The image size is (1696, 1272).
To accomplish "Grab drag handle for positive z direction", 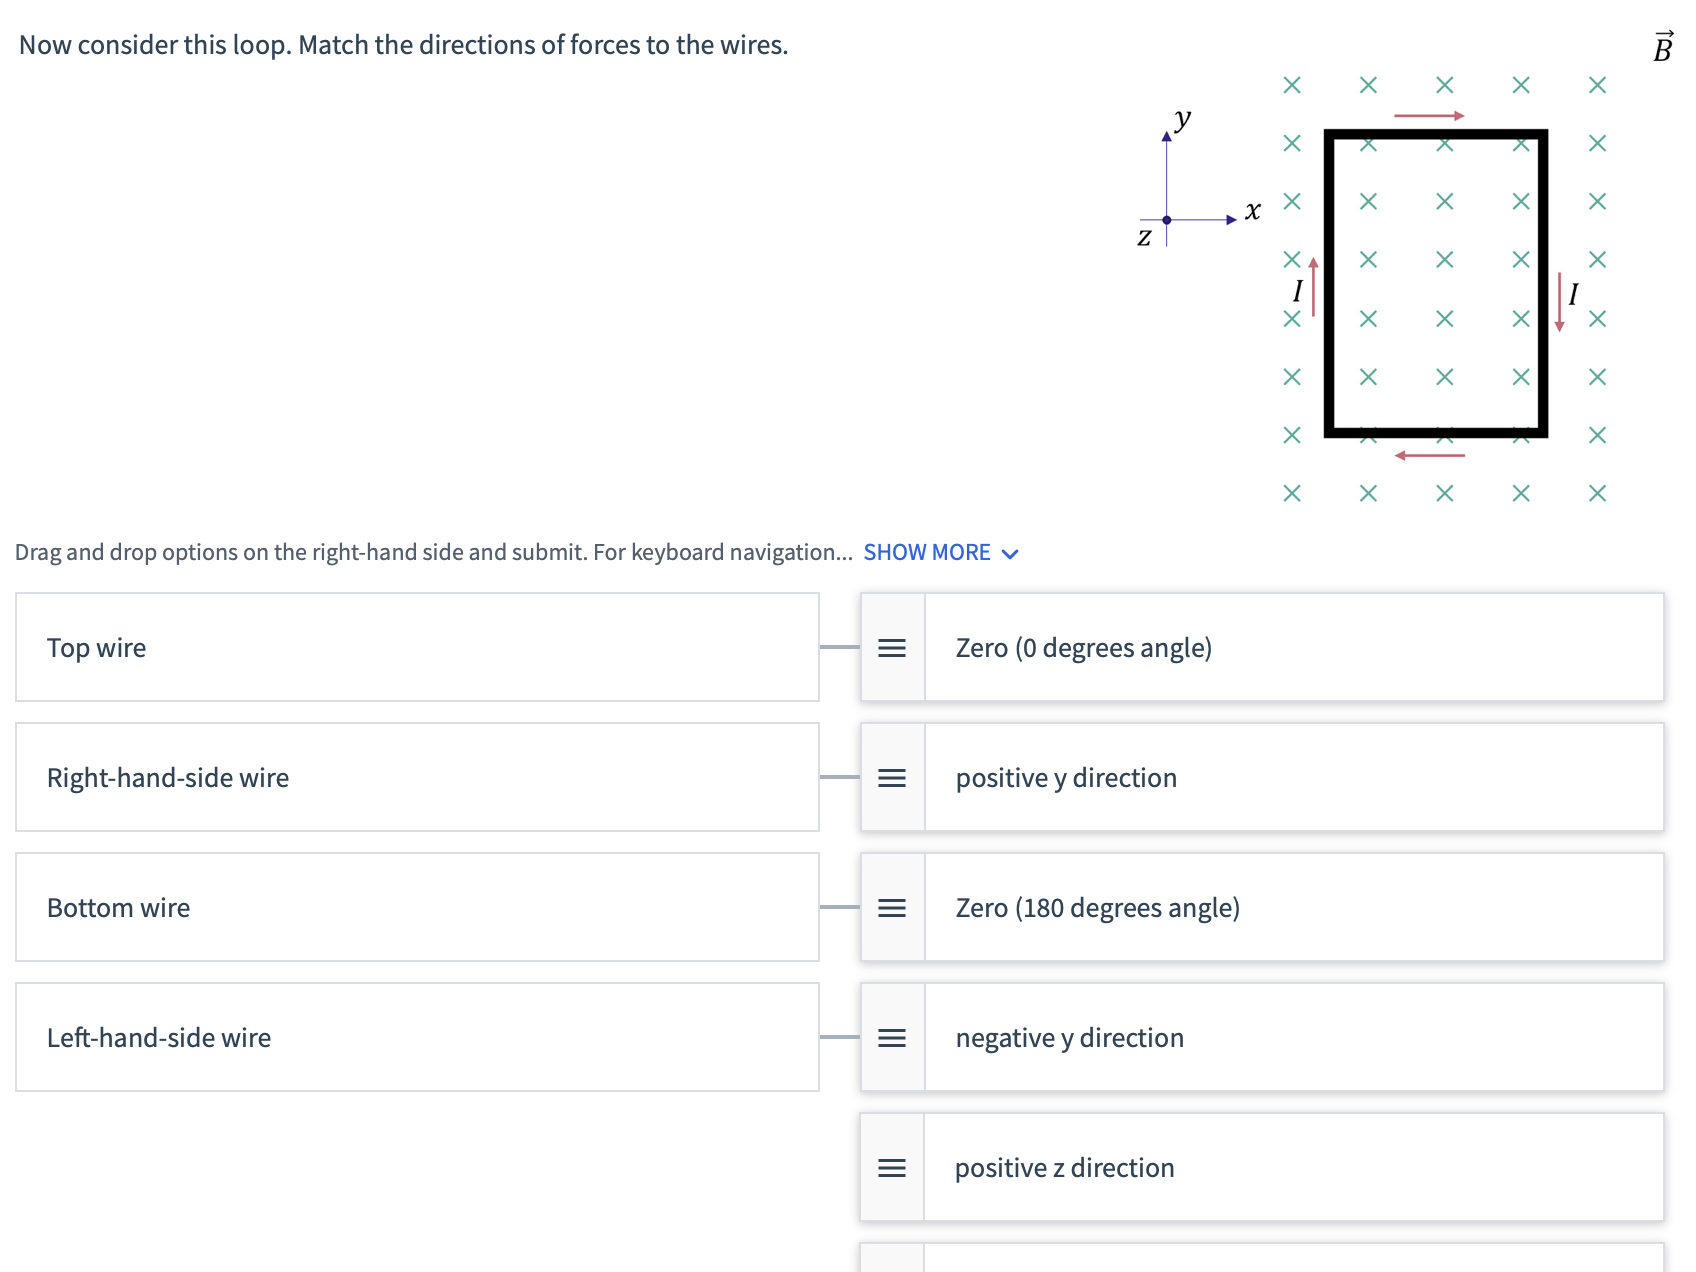I will click(892, 1168).
